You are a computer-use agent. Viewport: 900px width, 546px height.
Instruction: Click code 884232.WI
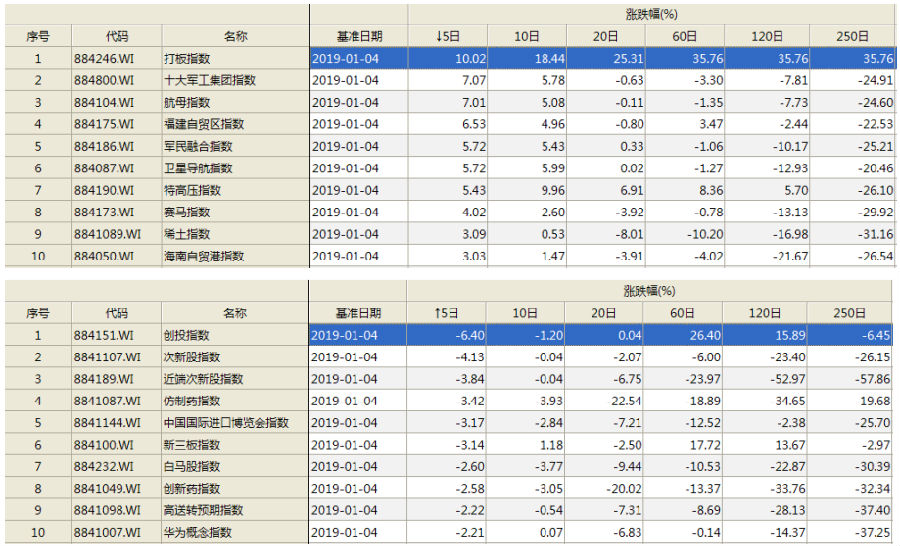pos(103,466)
